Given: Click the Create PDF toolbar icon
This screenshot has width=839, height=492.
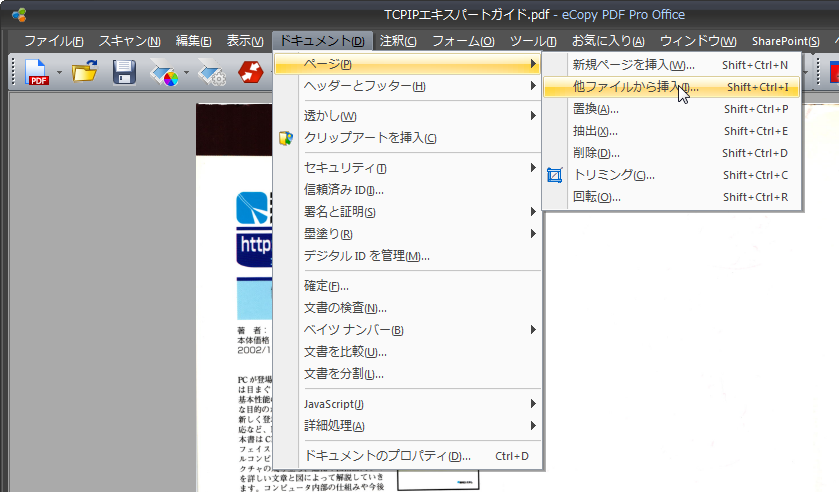Looking at the screenshot, I should tap(37, 72).
